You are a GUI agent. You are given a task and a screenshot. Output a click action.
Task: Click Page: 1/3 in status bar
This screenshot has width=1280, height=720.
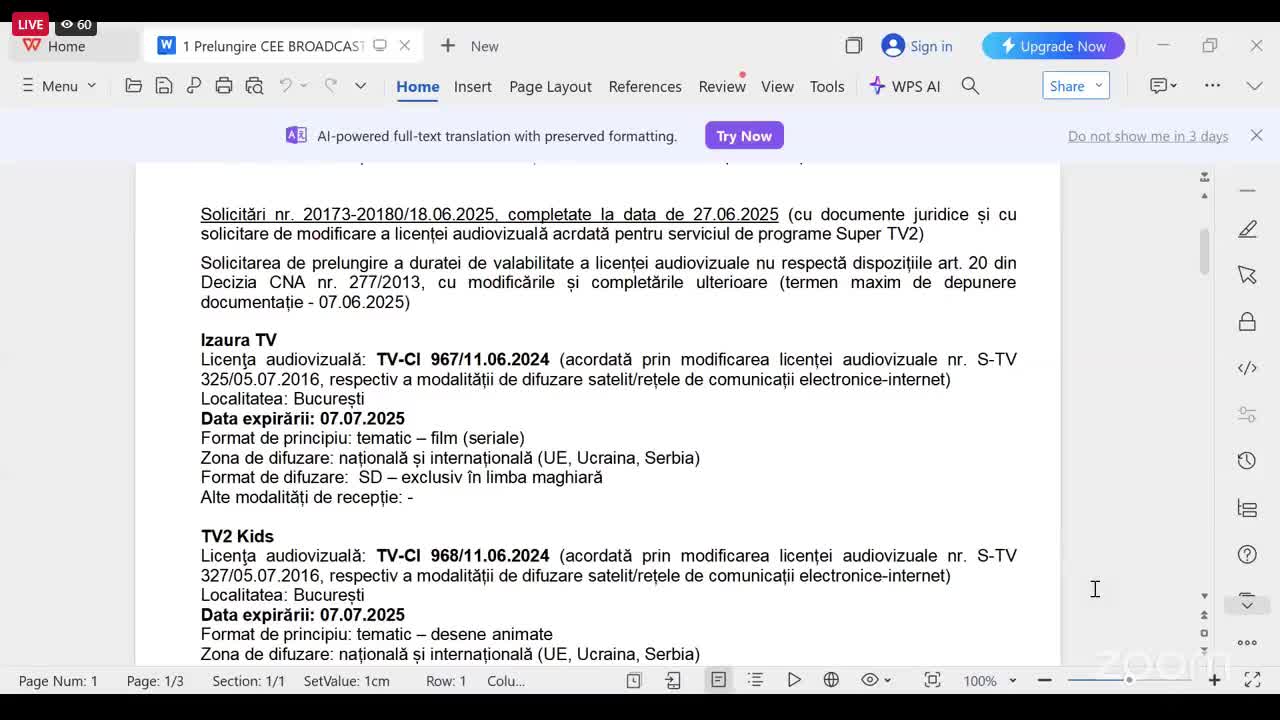click(x=155, y=681)
